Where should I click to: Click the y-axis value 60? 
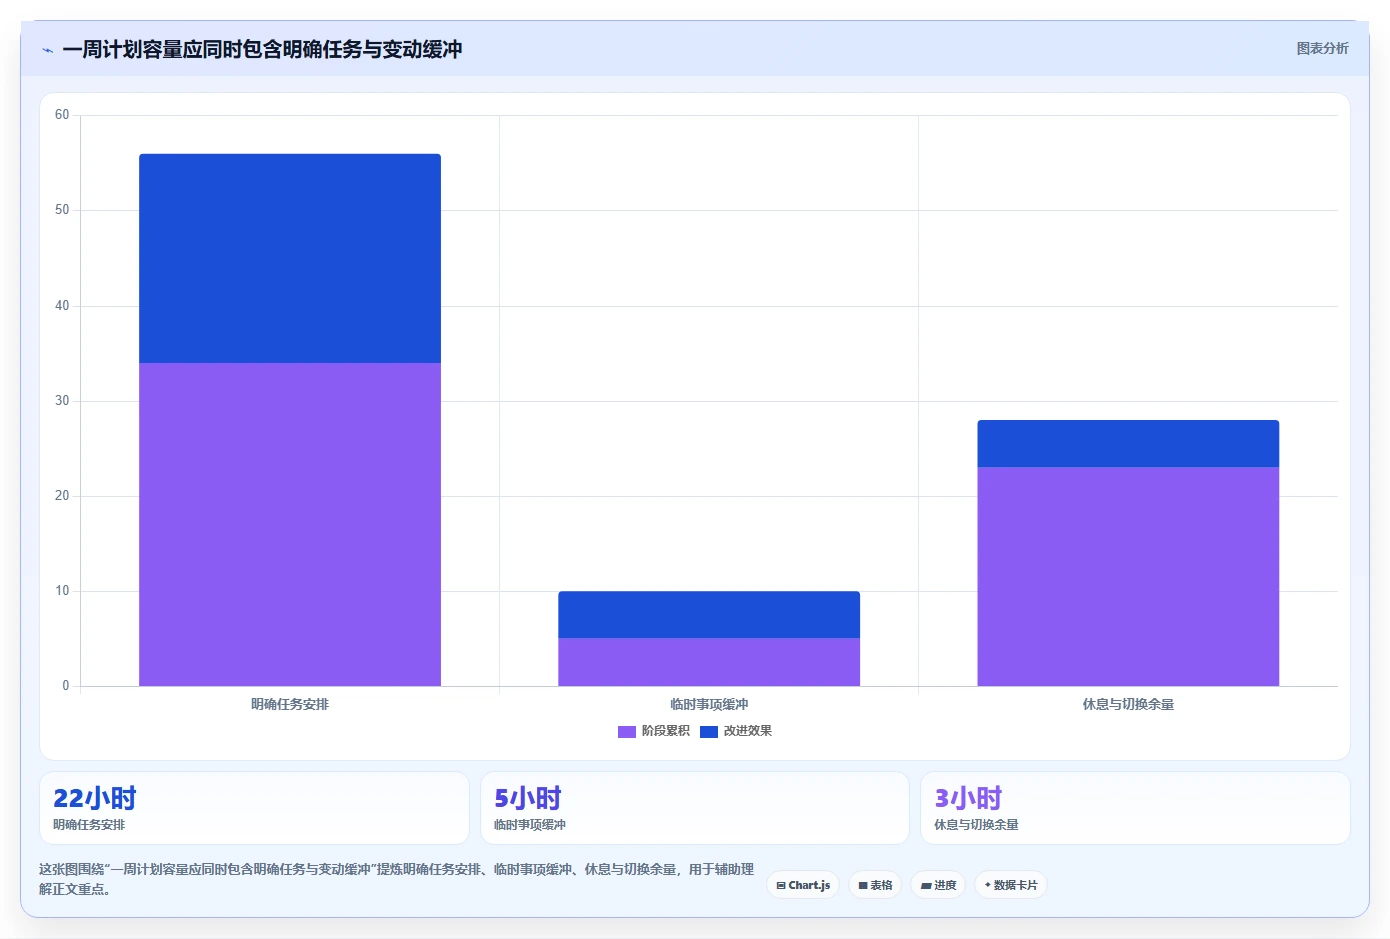[x=62, y=115]
